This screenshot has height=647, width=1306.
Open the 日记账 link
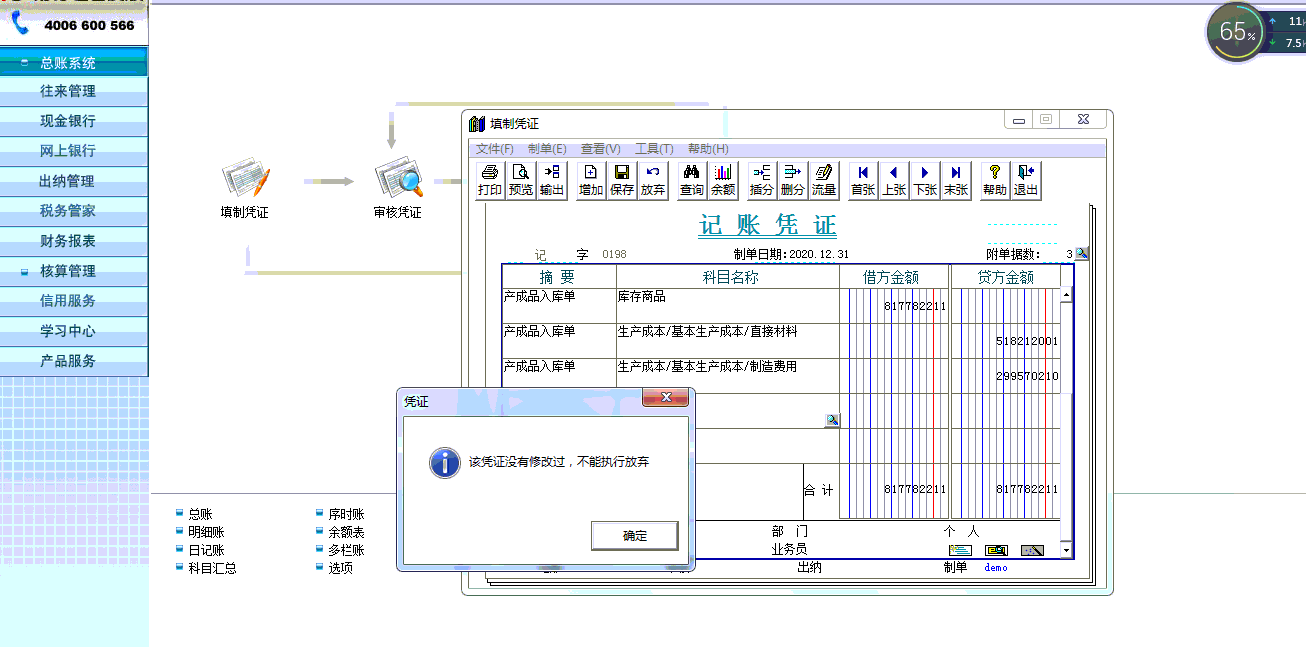pos(206,550)
